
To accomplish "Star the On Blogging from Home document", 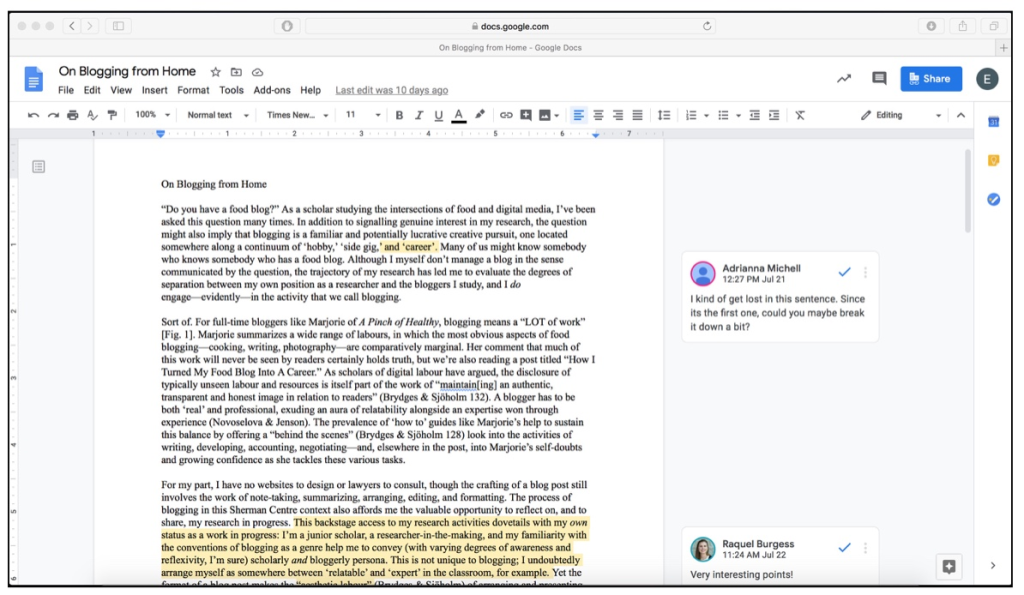I will (x=215, y=72).
